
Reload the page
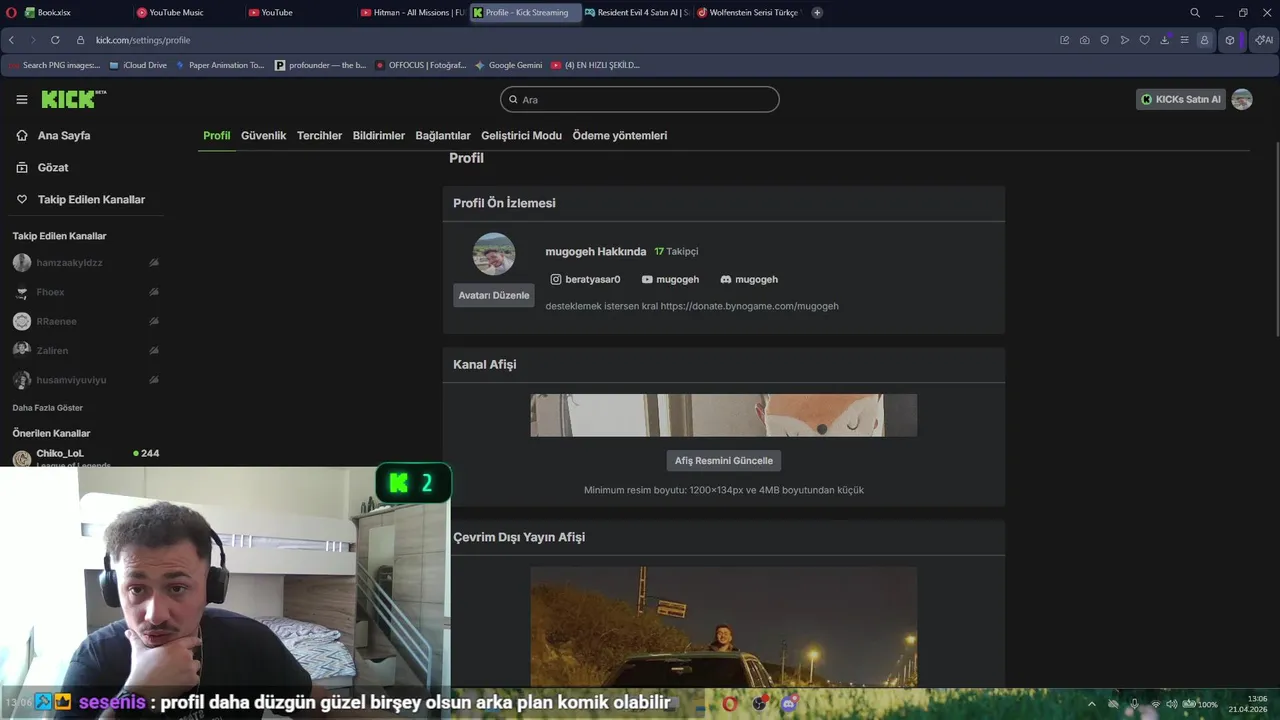[x=54, y=40]
